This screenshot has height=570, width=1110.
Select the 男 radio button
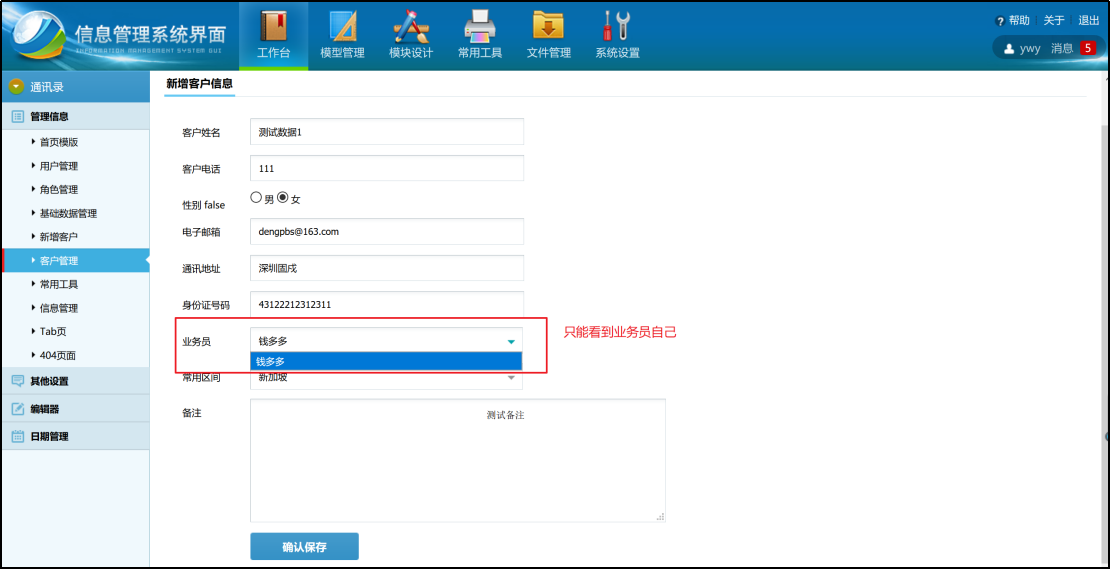click(x=256, y=198)
